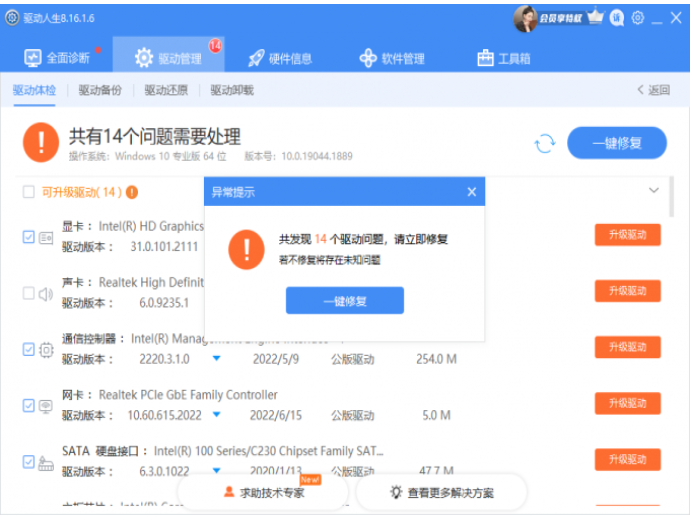Click the 通信控制器 chip icon
Viewport: 693px width, 520px height.
46,350
